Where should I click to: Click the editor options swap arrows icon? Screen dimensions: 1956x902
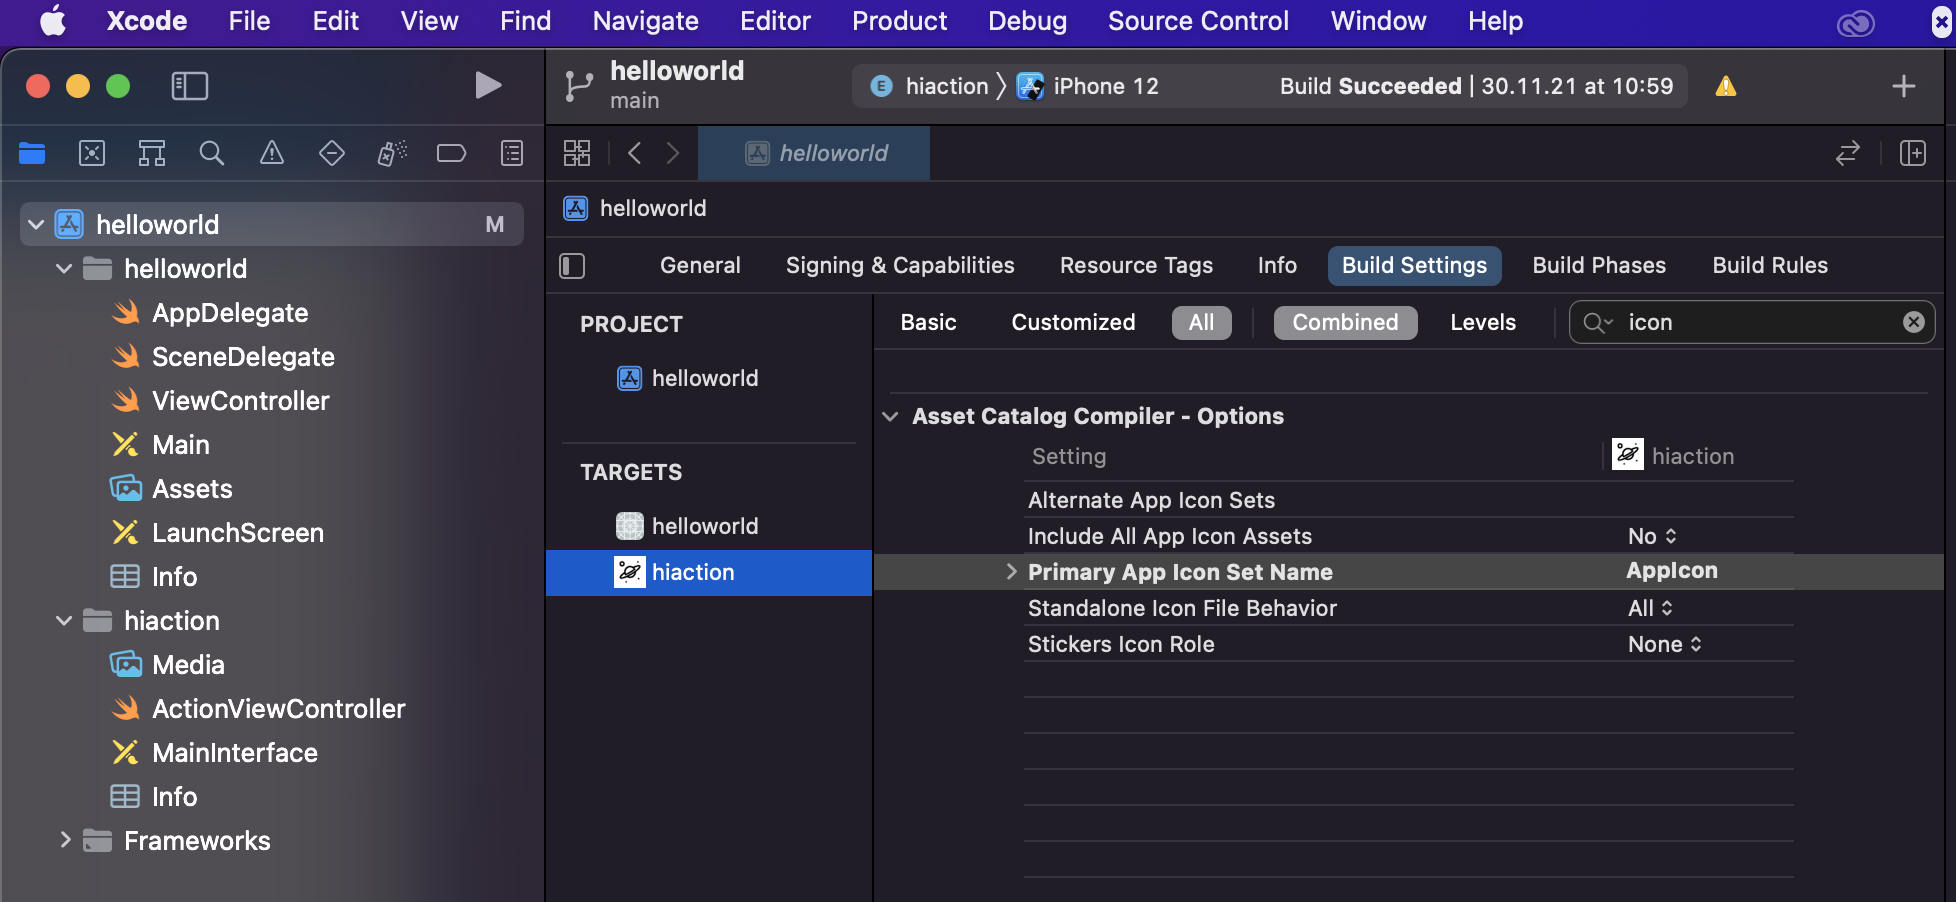(1848, 153)
